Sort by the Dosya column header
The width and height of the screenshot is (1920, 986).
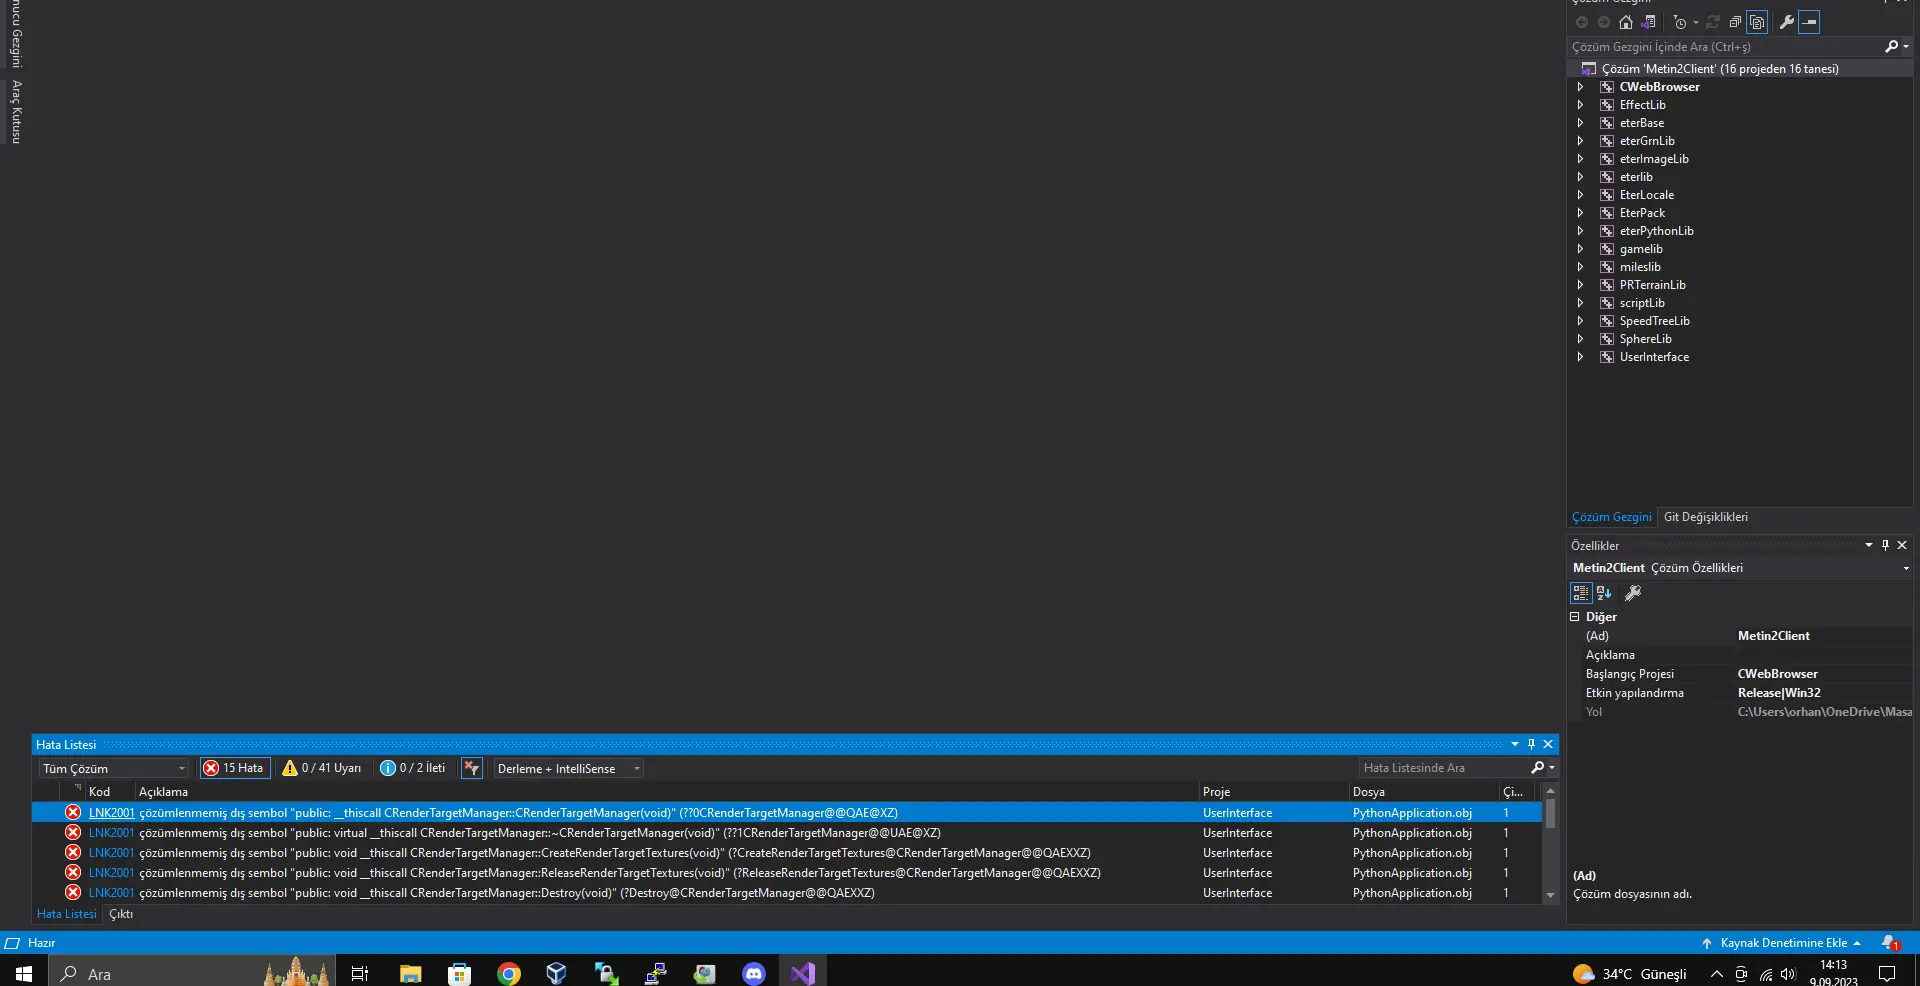tap(1368, 792)
